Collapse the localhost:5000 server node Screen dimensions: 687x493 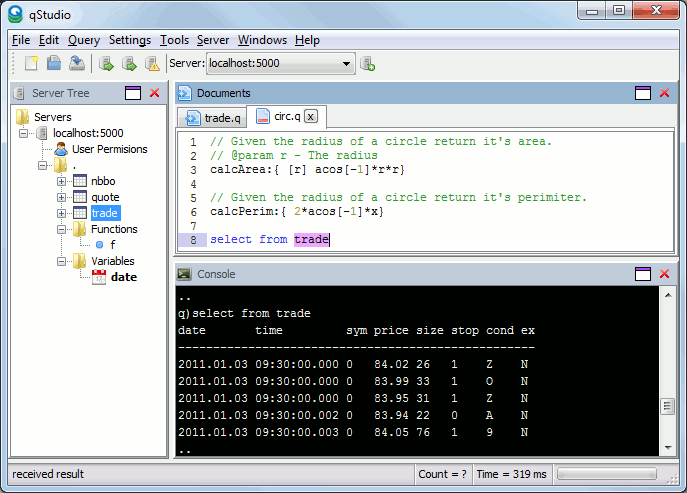pyautogui.click(x=24, y=133)
